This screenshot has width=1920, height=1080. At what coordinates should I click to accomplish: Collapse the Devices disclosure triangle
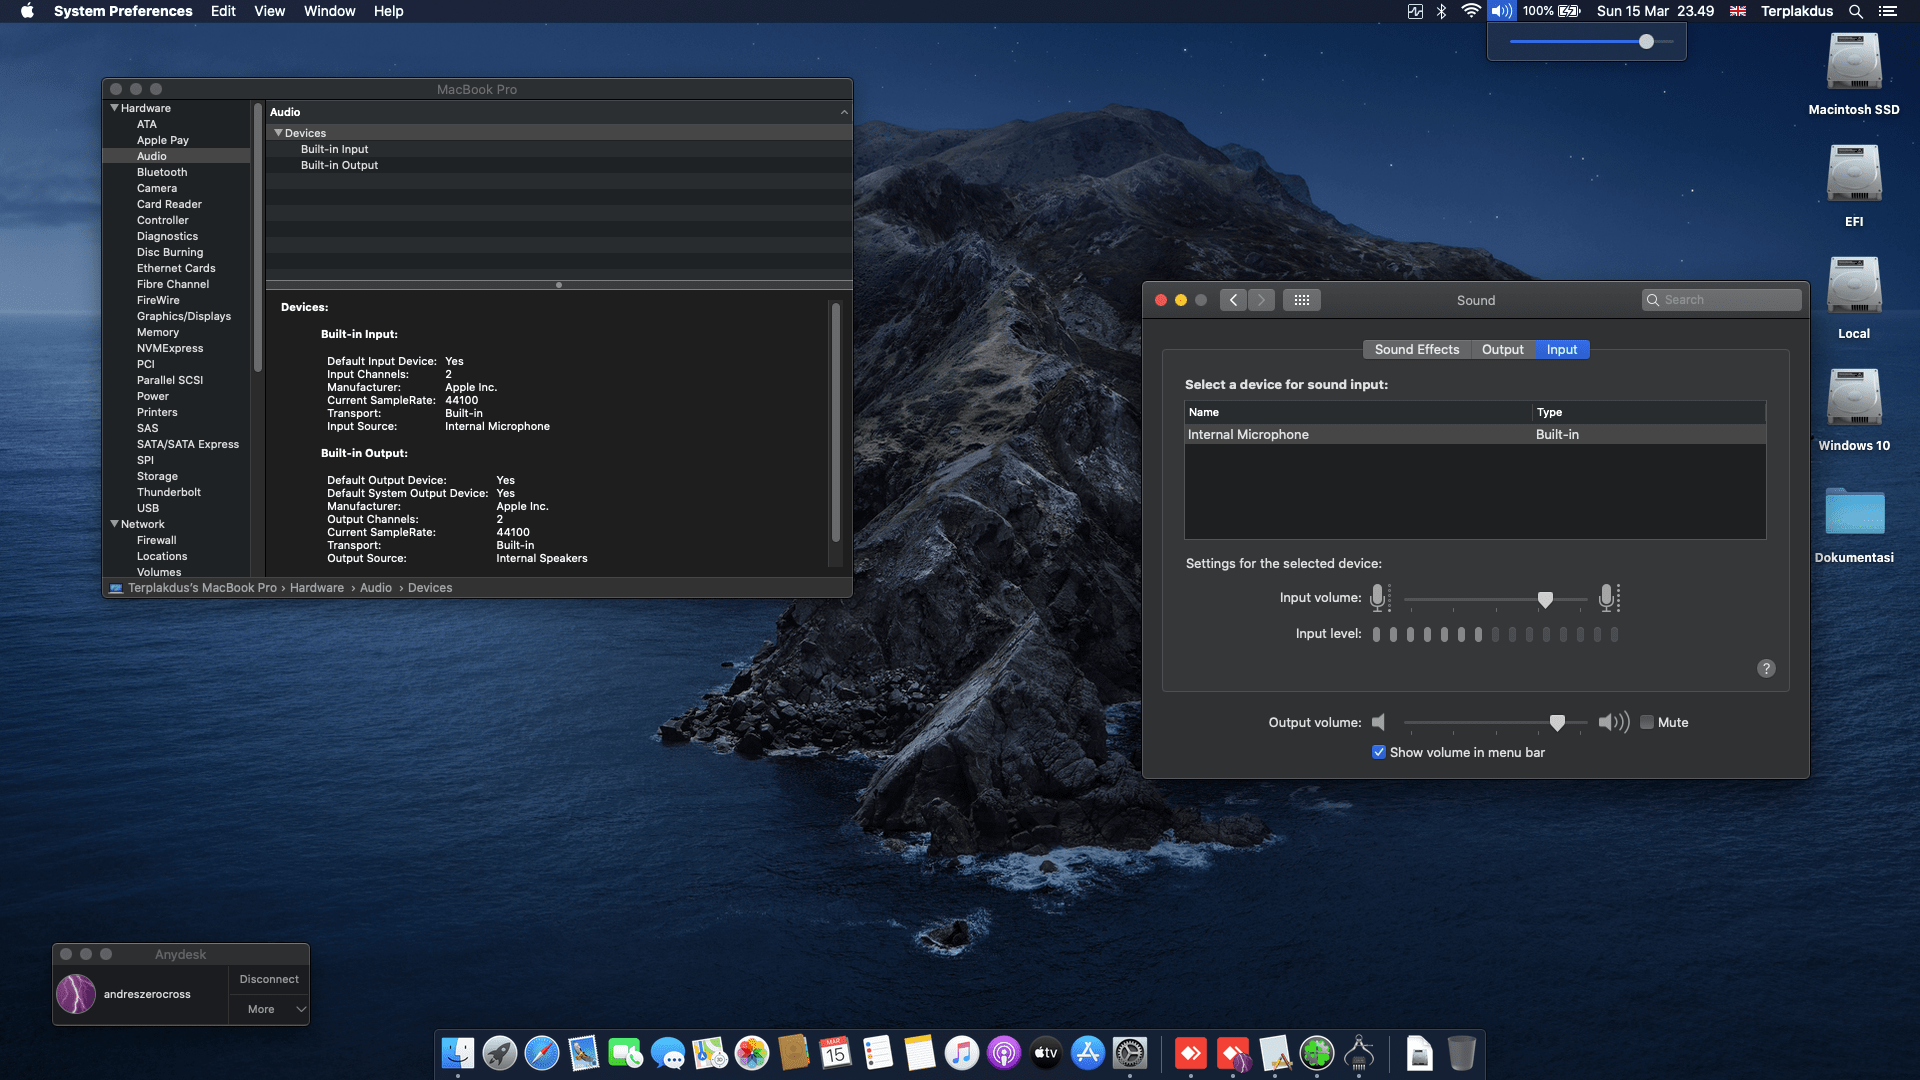point(278,133)
